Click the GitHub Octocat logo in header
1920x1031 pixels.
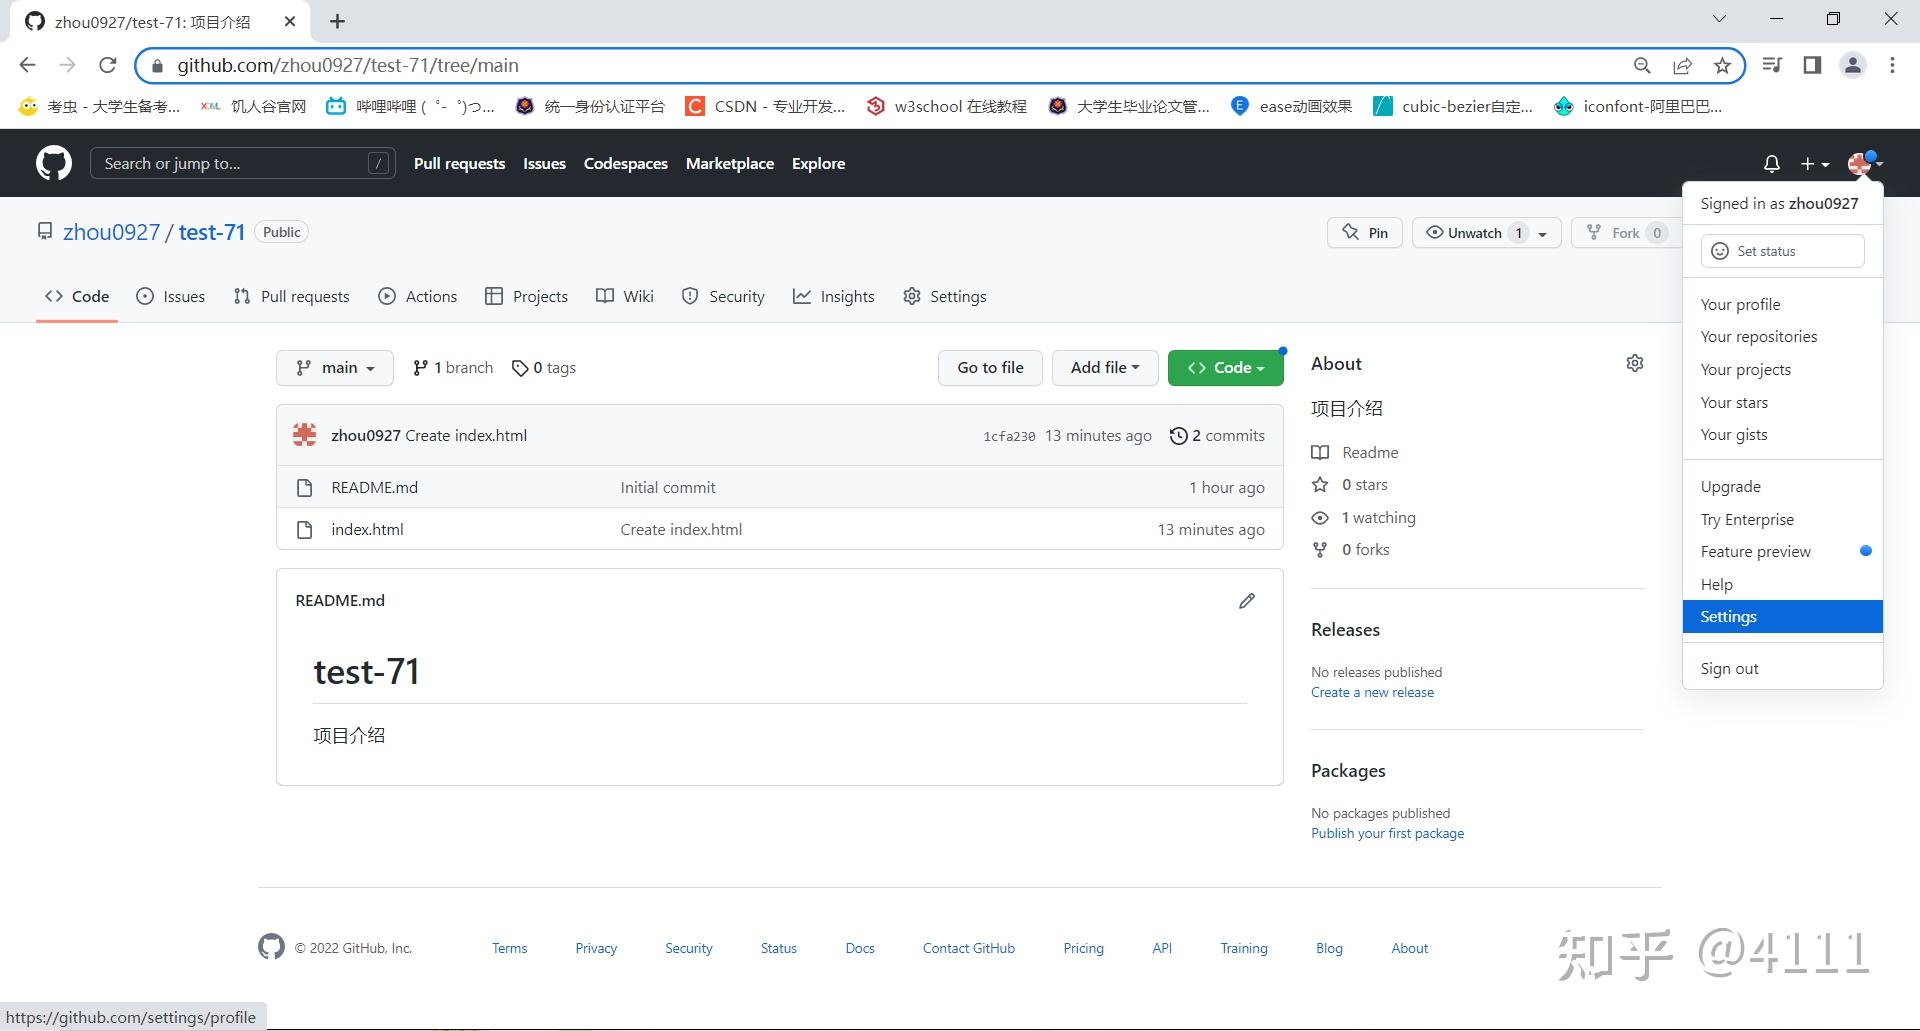coord(54,163)
